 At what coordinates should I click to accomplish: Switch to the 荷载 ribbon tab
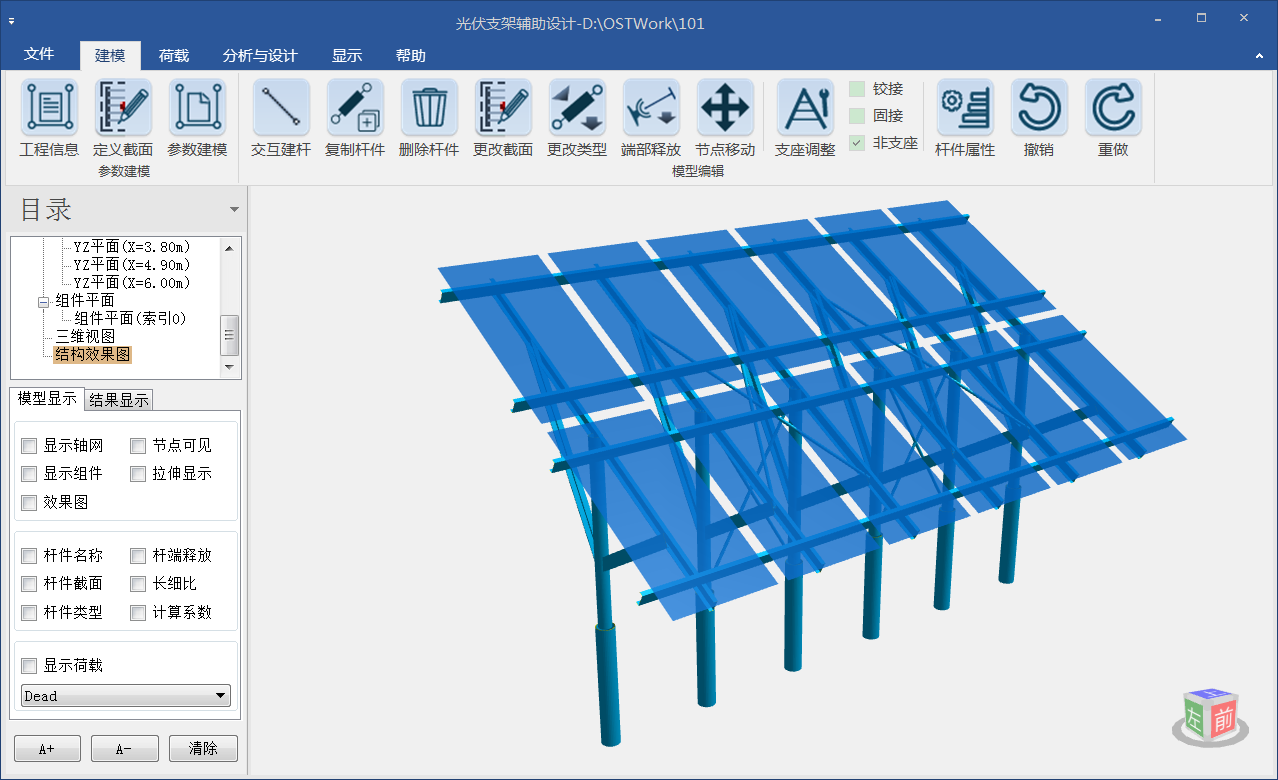[174, 56]
